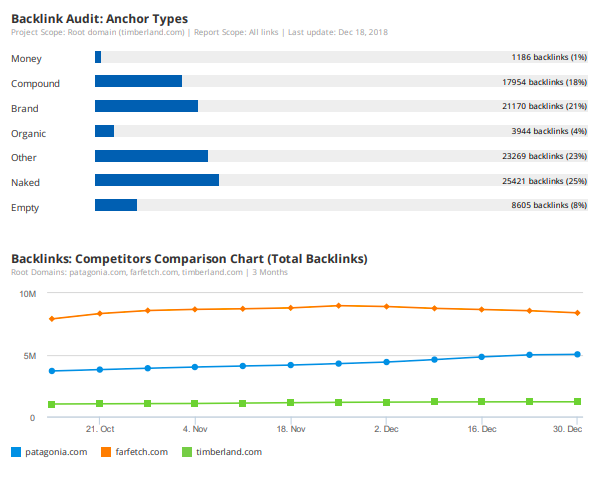Click farfetch.com data point at 21. Oct

[x=100, y=314]
